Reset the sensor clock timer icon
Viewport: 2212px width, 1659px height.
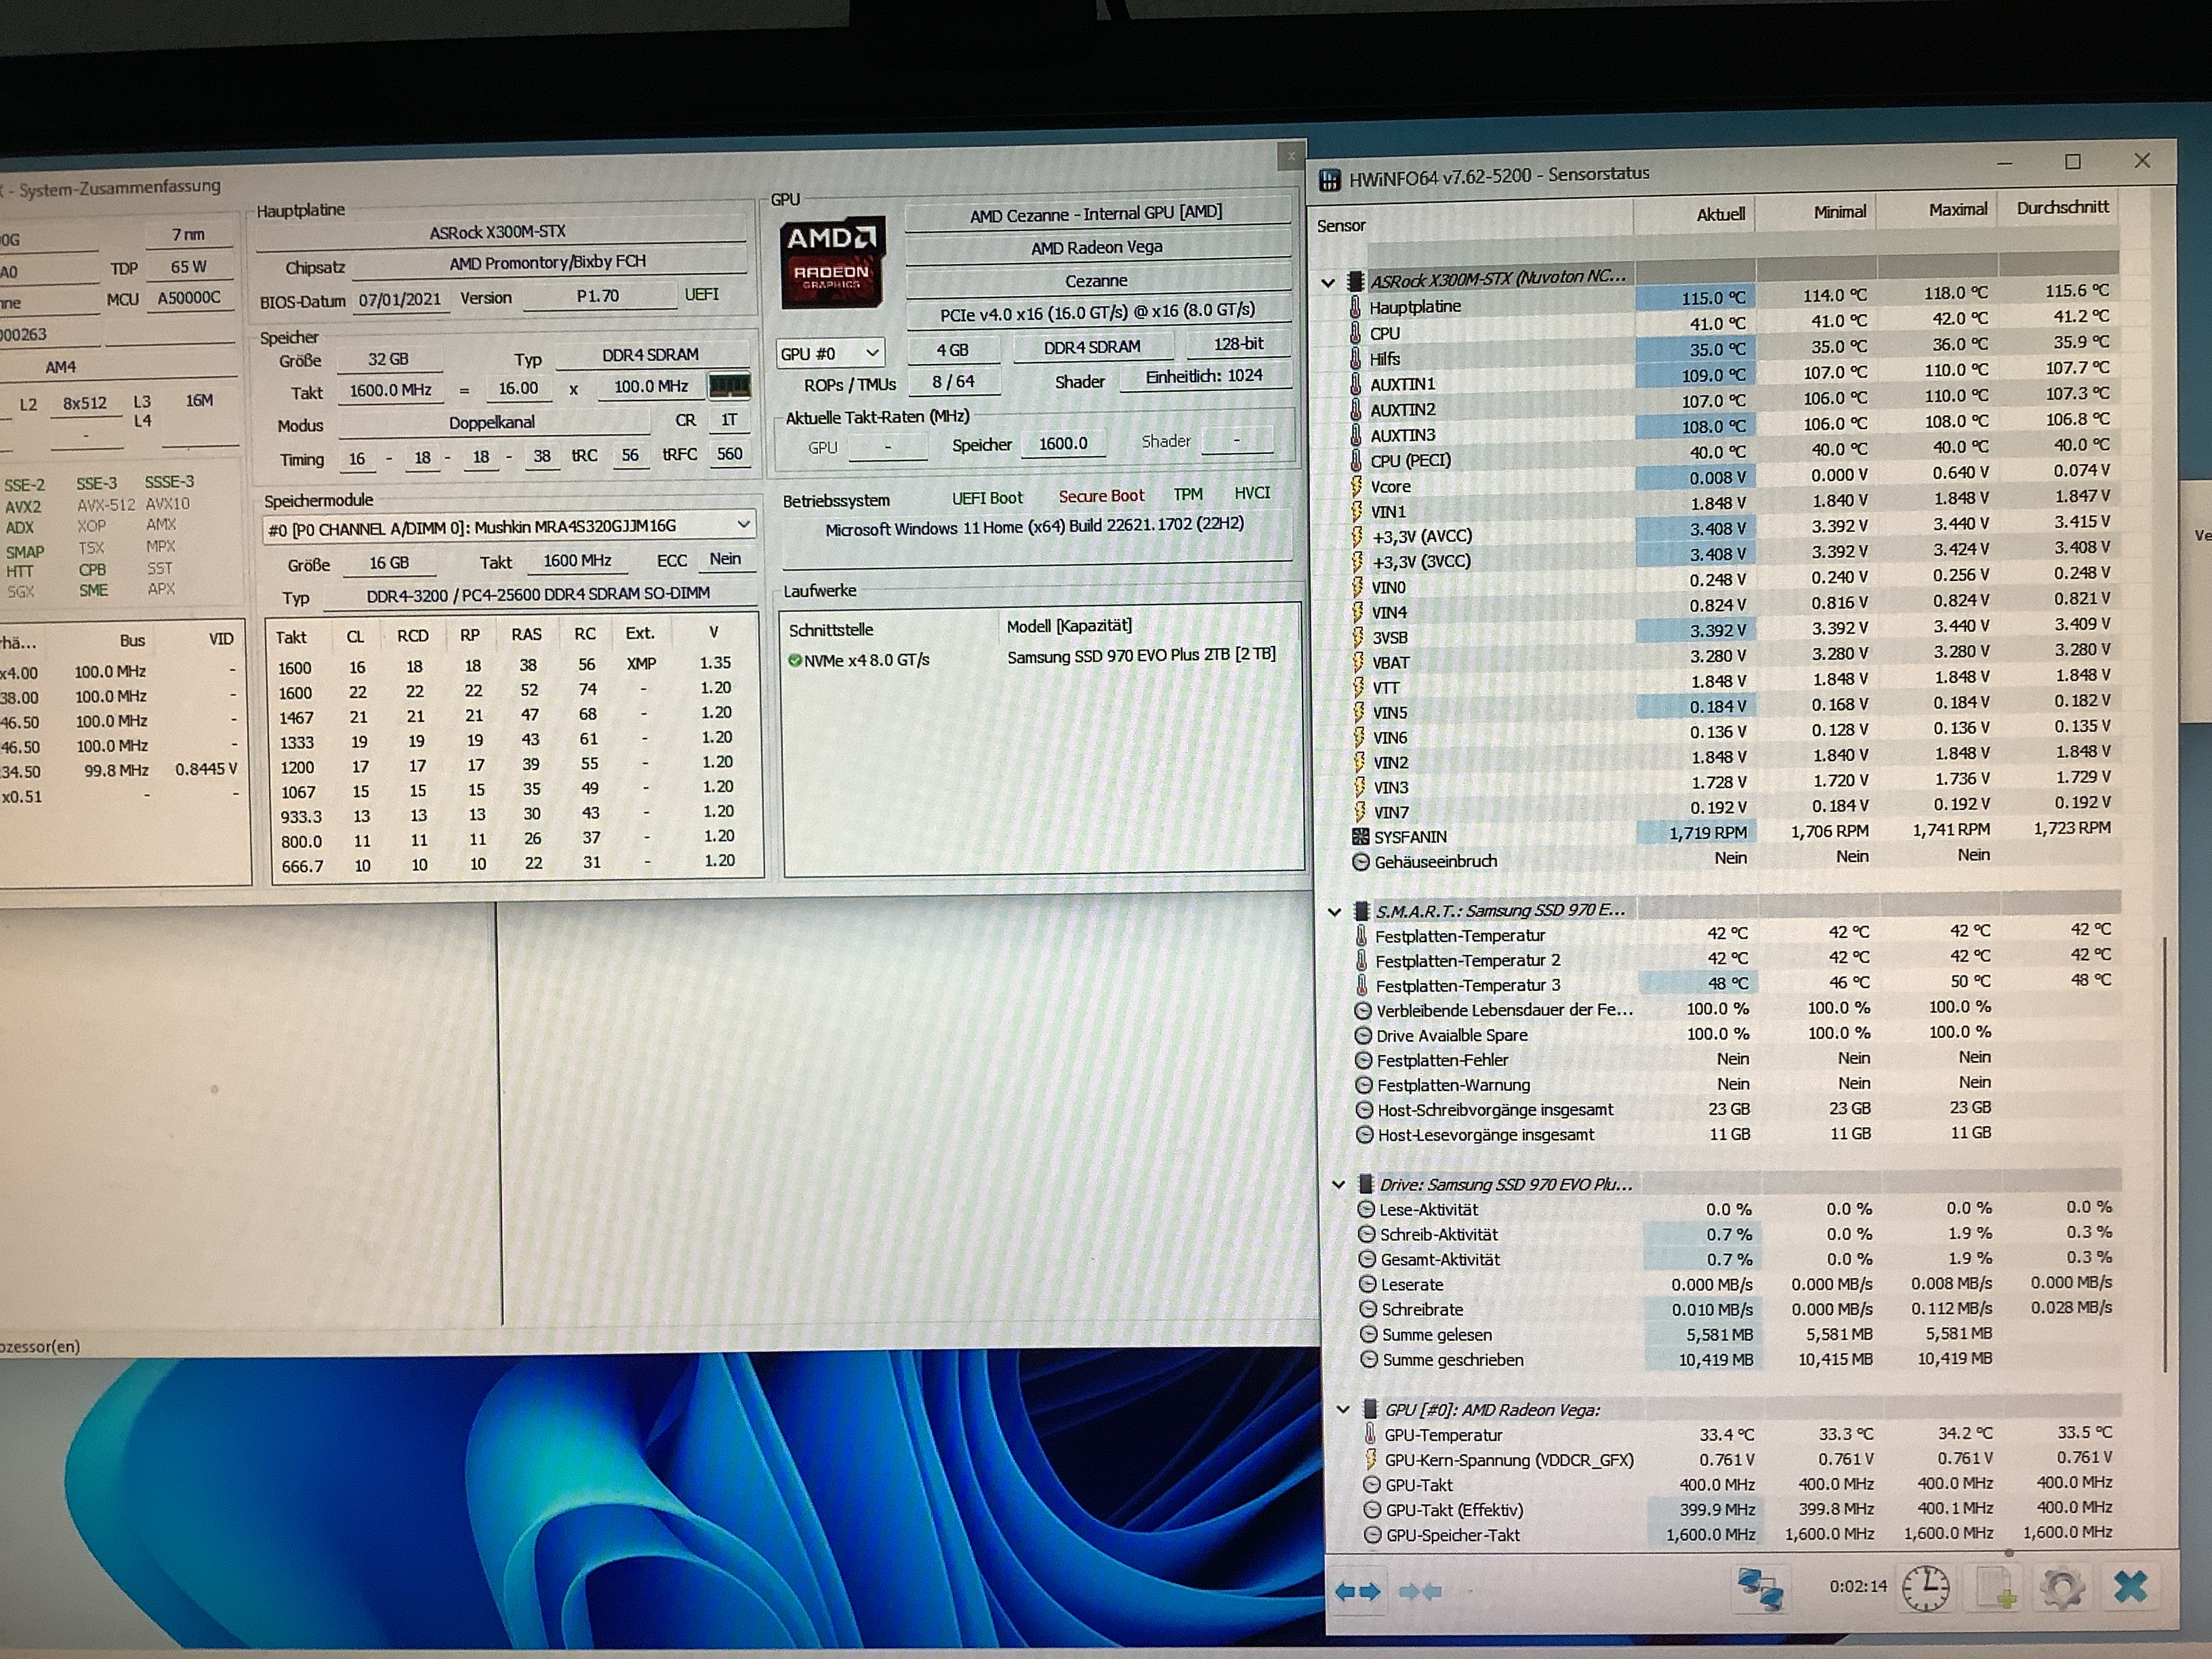(1925, 1588)
